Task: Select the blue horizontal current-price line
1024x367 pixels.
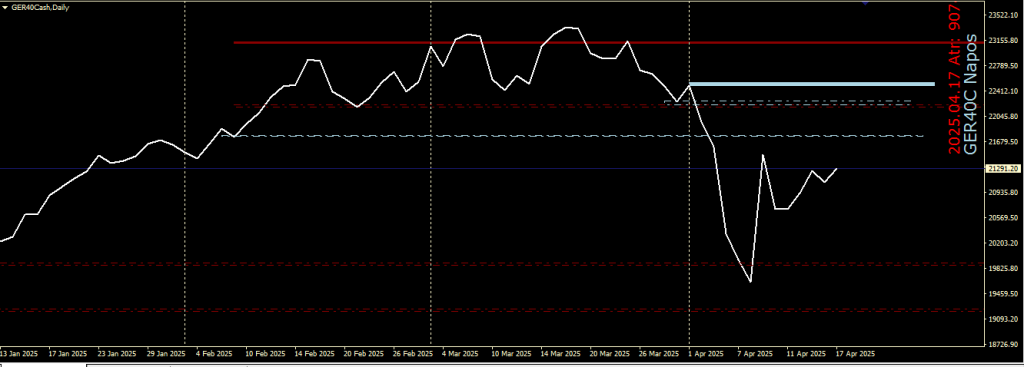Action: [x=492, y=169]
